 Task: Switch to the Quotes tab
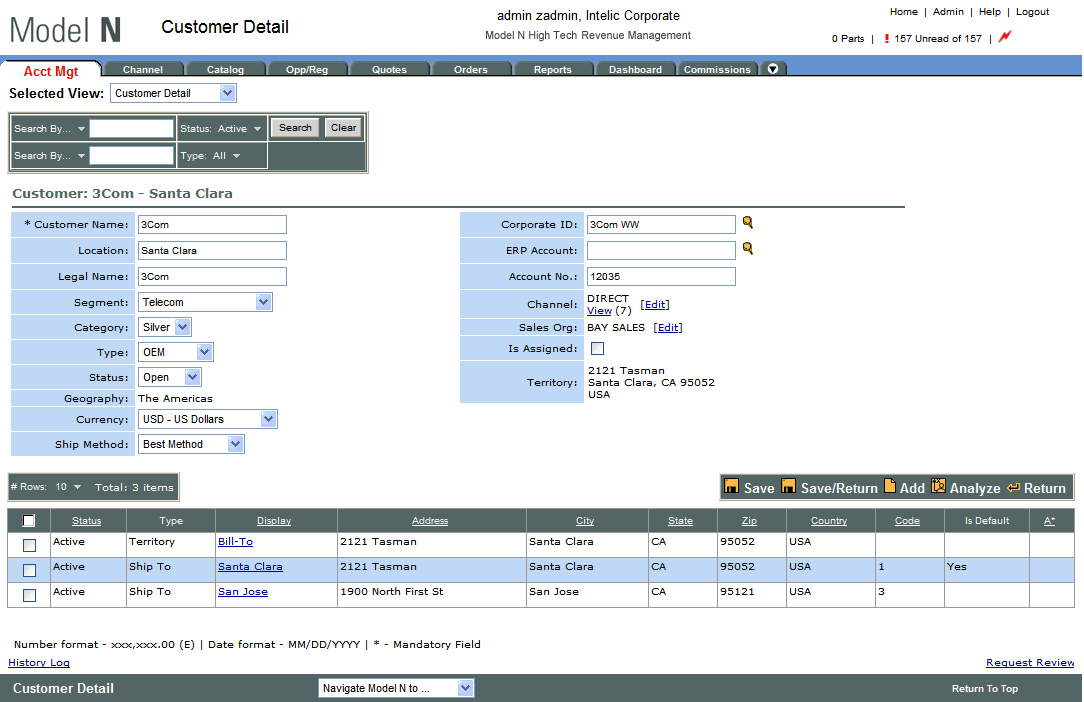pyautogui.click(x=389, y=69)
